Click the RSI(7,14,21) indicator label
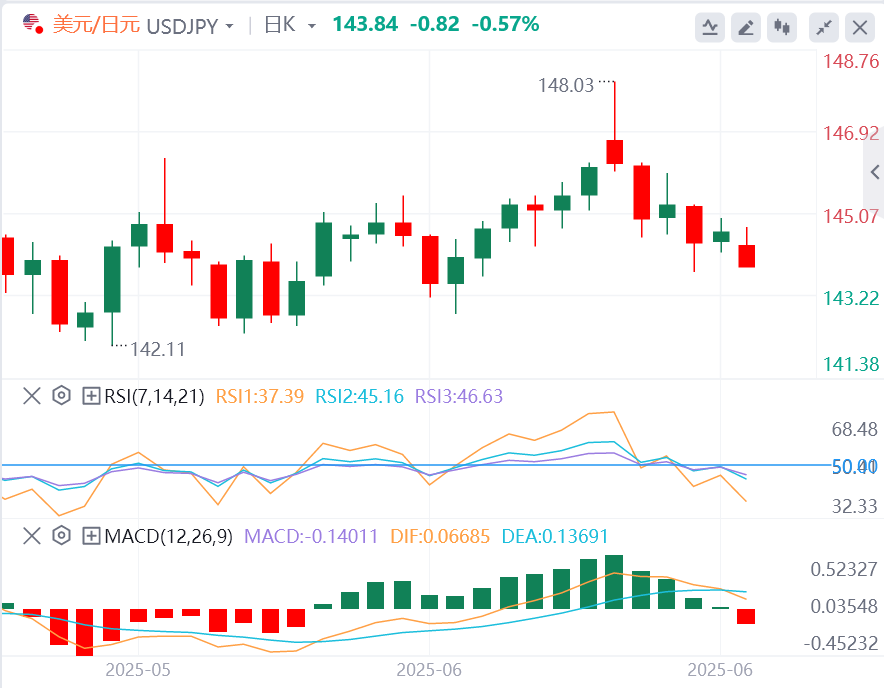 tap(154, 396)
